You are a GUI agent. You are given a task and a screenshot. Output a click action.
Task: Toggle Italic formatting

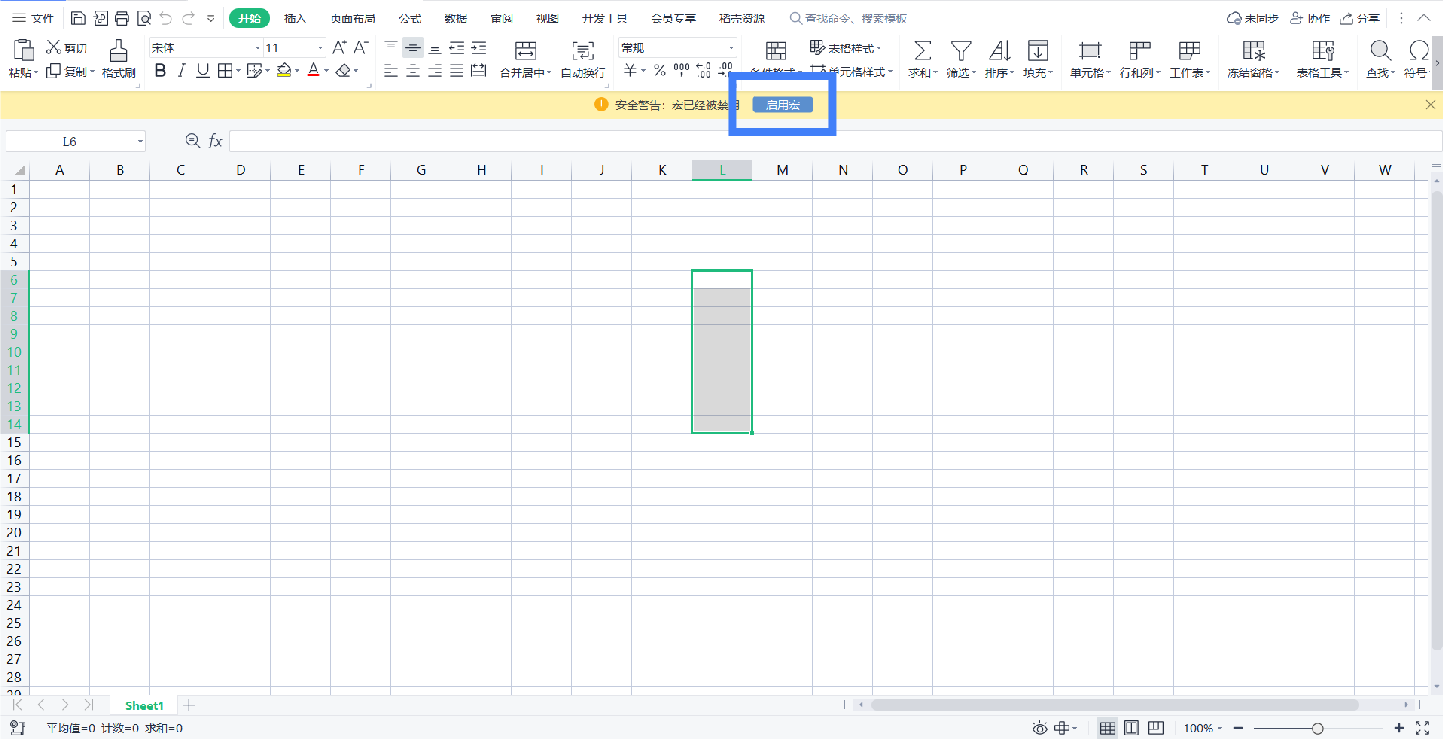[181, 71]
